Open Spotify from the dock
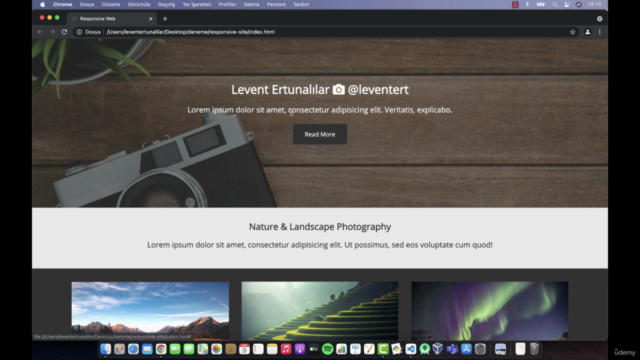The height and width of the screenshot is (360, 640). 327,349
